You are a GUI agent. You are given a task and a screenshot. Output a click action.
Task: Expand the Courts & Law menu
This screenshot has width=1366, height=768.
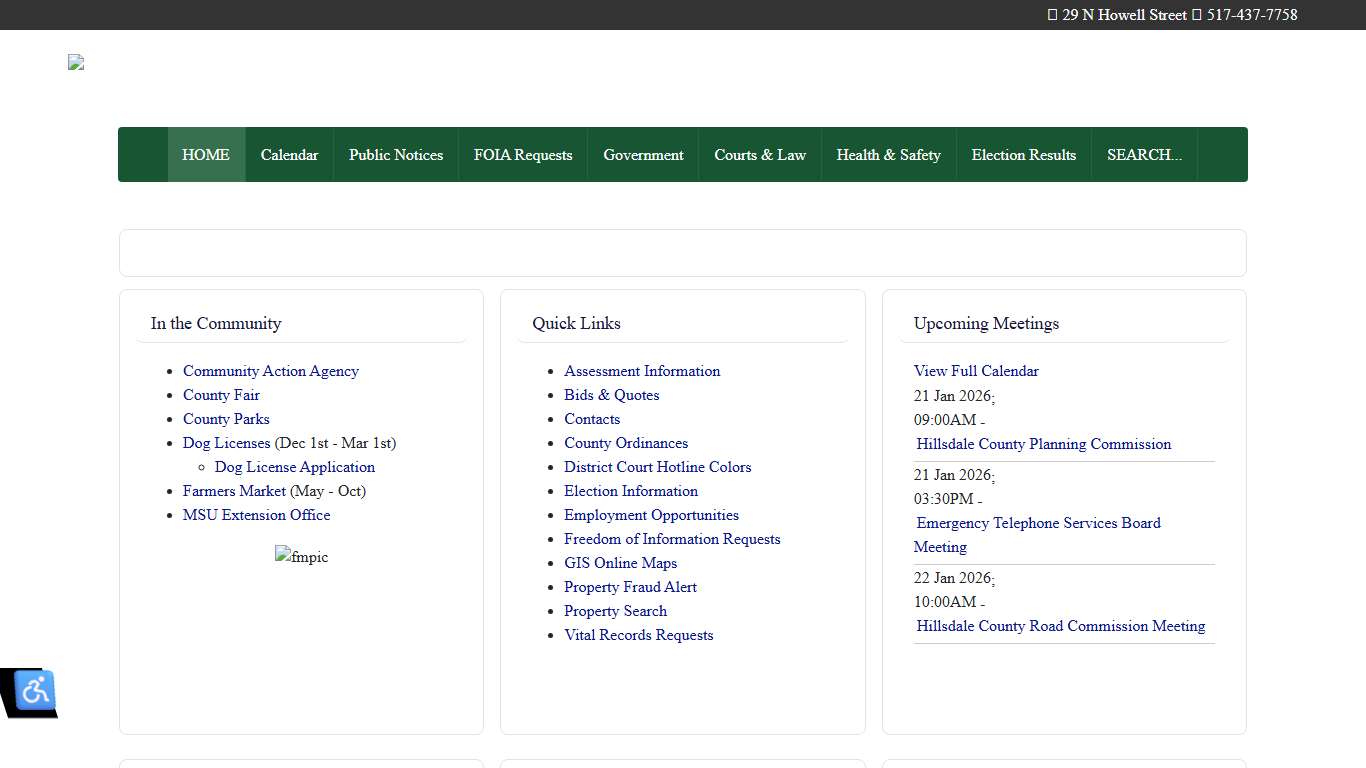(760, 155)
